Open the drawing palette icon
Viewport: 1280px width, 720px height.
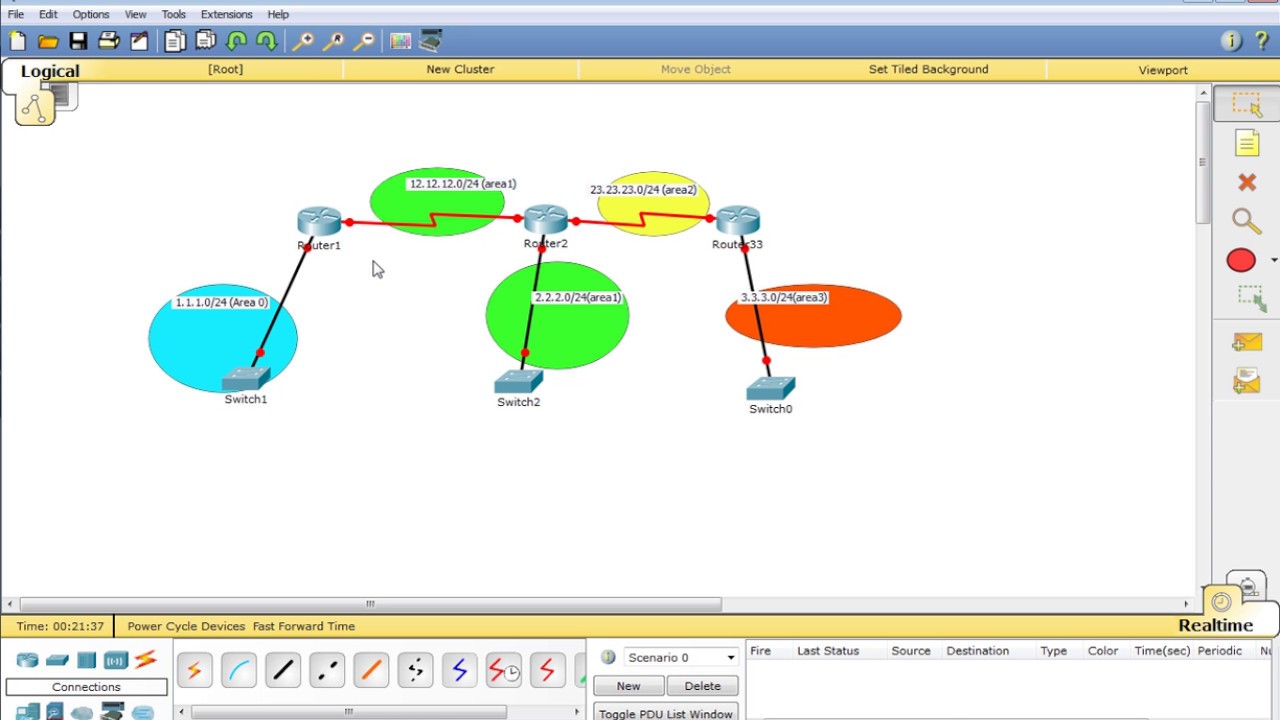click(x=400, y=41)
